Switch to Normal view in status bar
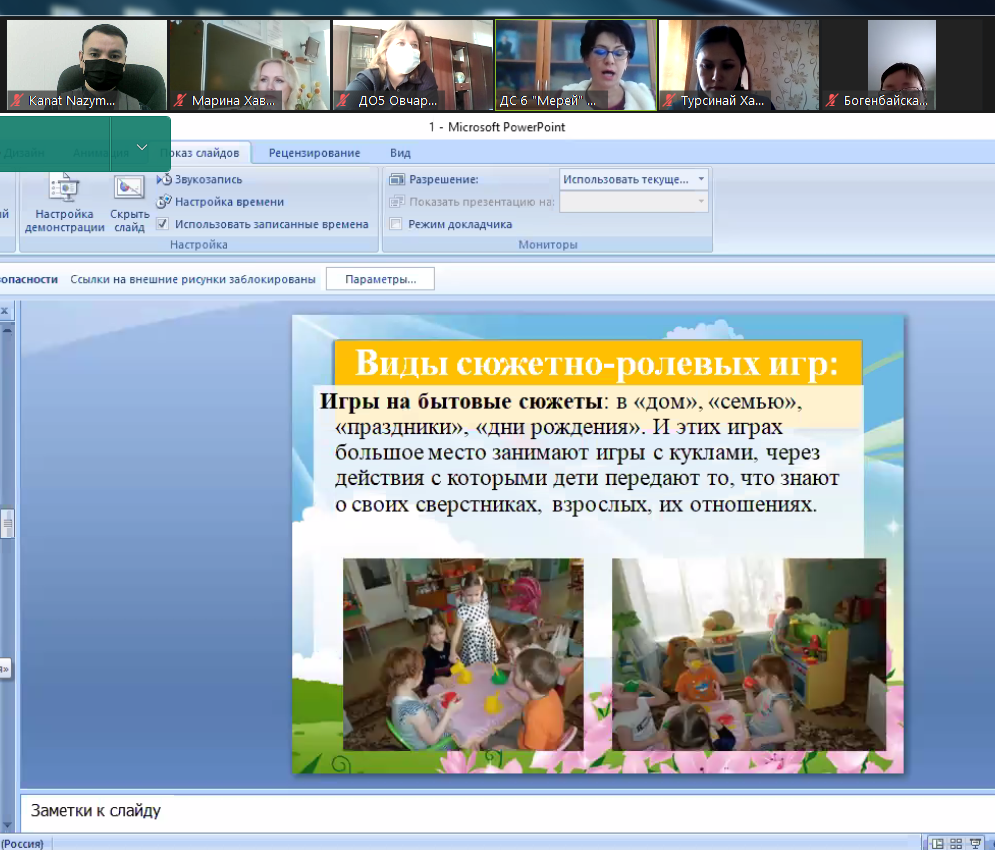The height and width of the screenshot is (850, 995). click(x=937, y=844)
